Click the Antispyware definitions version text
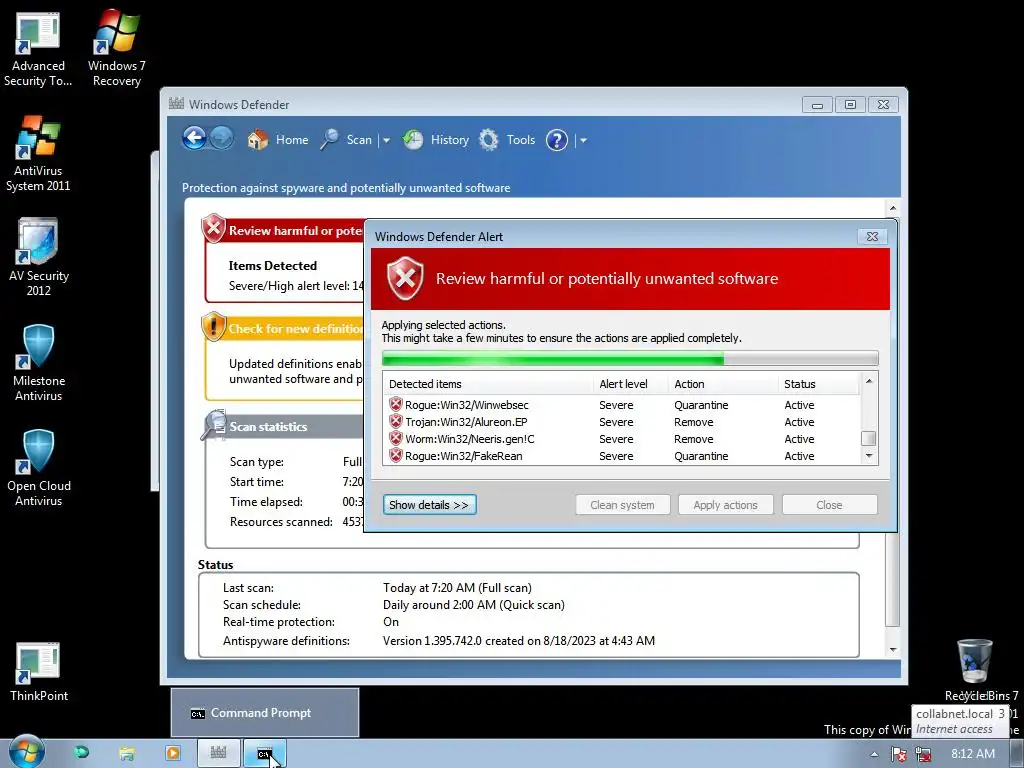The height and width of the screenshot is (768, 1024). pos(519,641)
